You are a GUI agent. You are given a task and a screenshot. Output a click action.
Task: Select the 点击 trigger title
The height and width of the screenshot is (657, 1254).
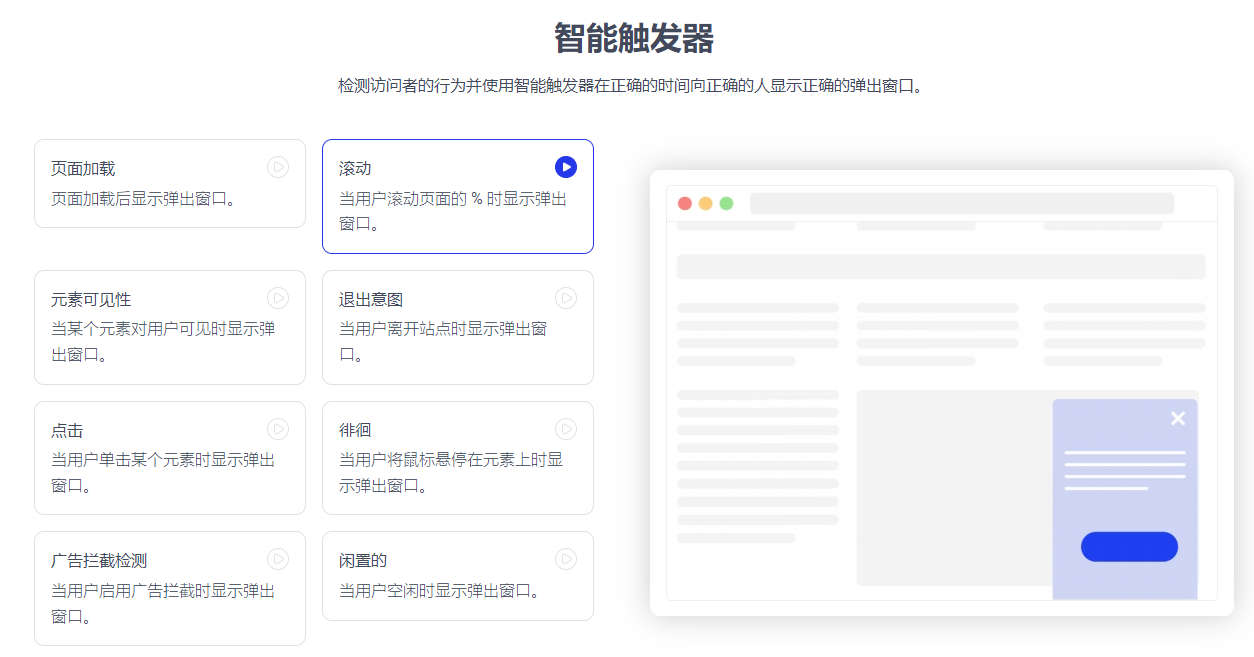[67, 431]
